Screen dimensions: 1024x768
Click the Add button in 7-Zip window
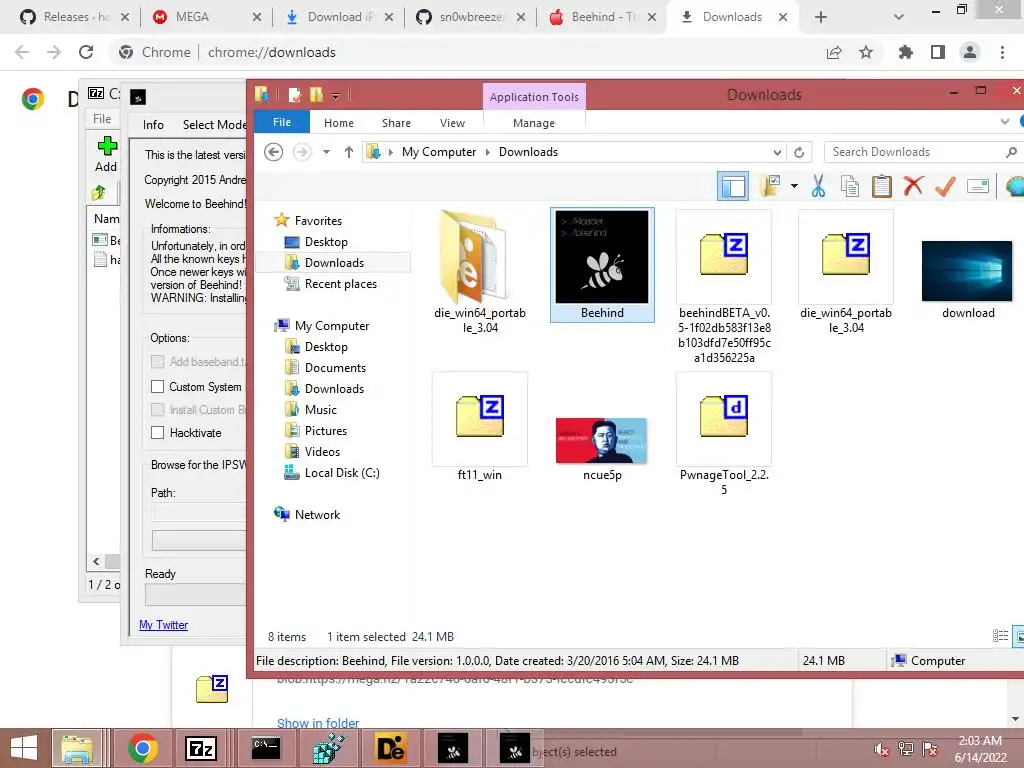point(106,155)
